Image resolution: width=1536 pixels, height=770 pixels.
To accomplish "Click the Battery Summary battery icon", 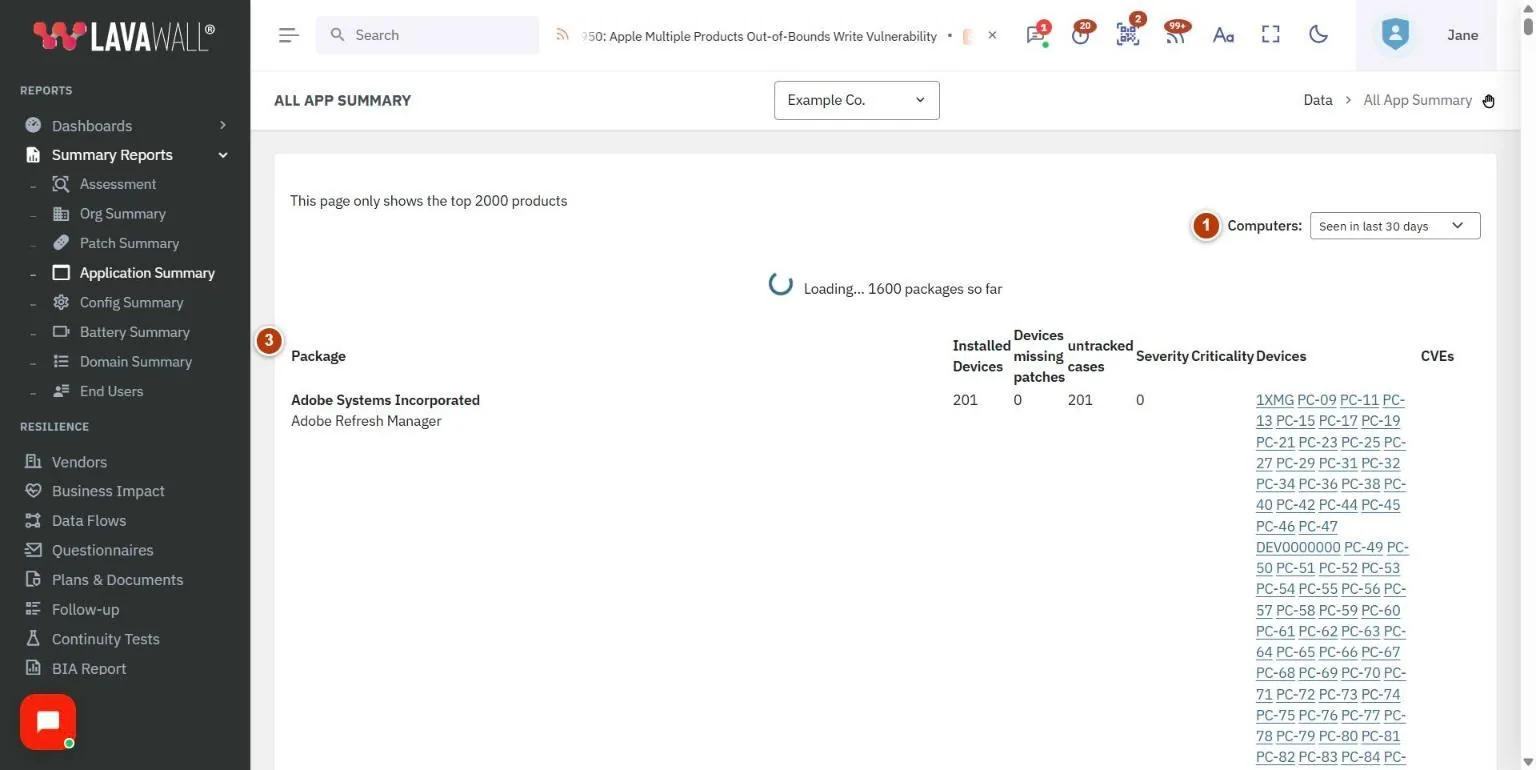I will (61, 332).
